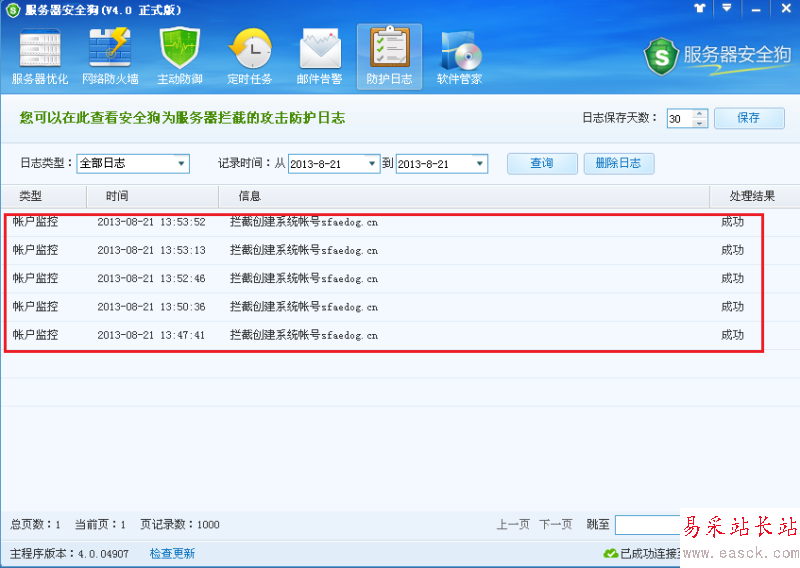The width and height of the screenshot is (800, 568).
Task: Sort by the 类型 column header
Action: (x=44, y=196)
